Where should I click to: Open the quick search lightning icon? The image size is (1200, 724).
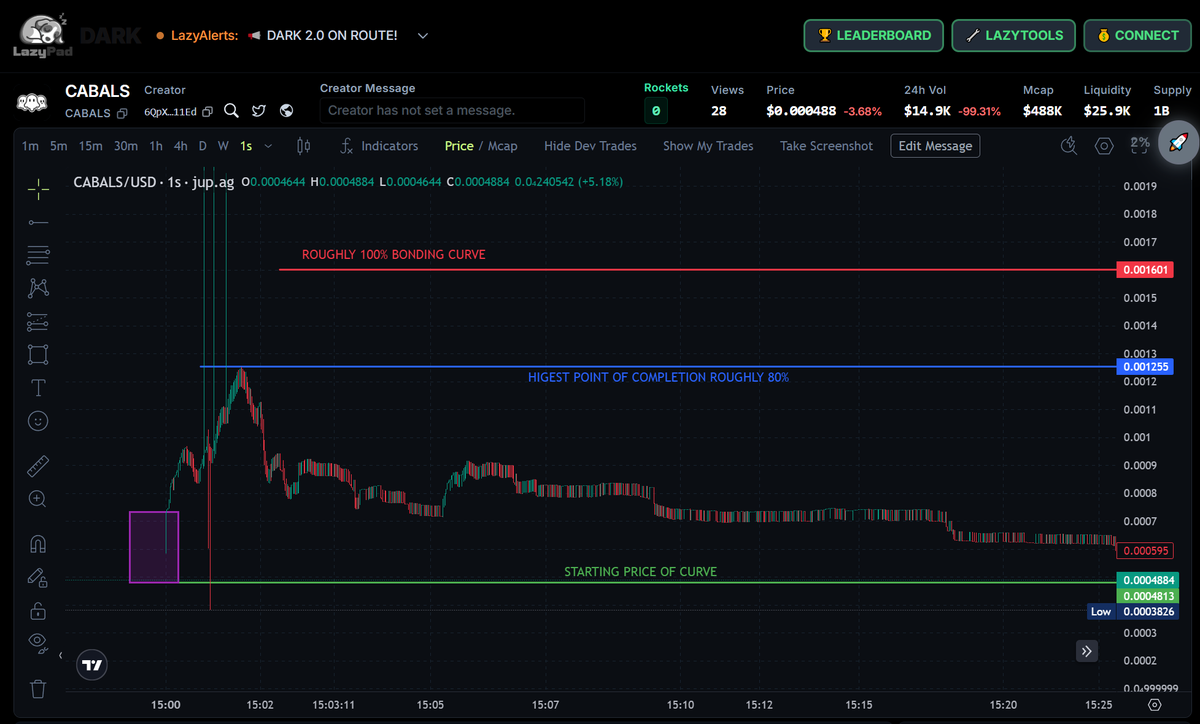tap(1069, 146)
